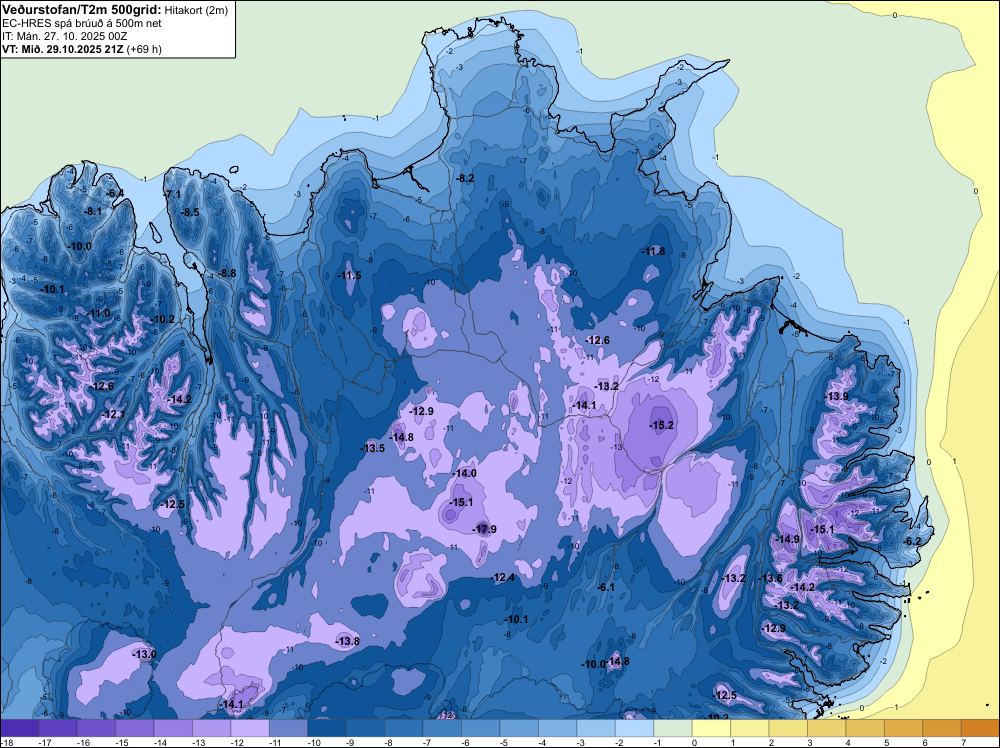Click the temperature label -14.0
The height and width of the screenshot is (748, 1000).
click(x=465, y=473)
